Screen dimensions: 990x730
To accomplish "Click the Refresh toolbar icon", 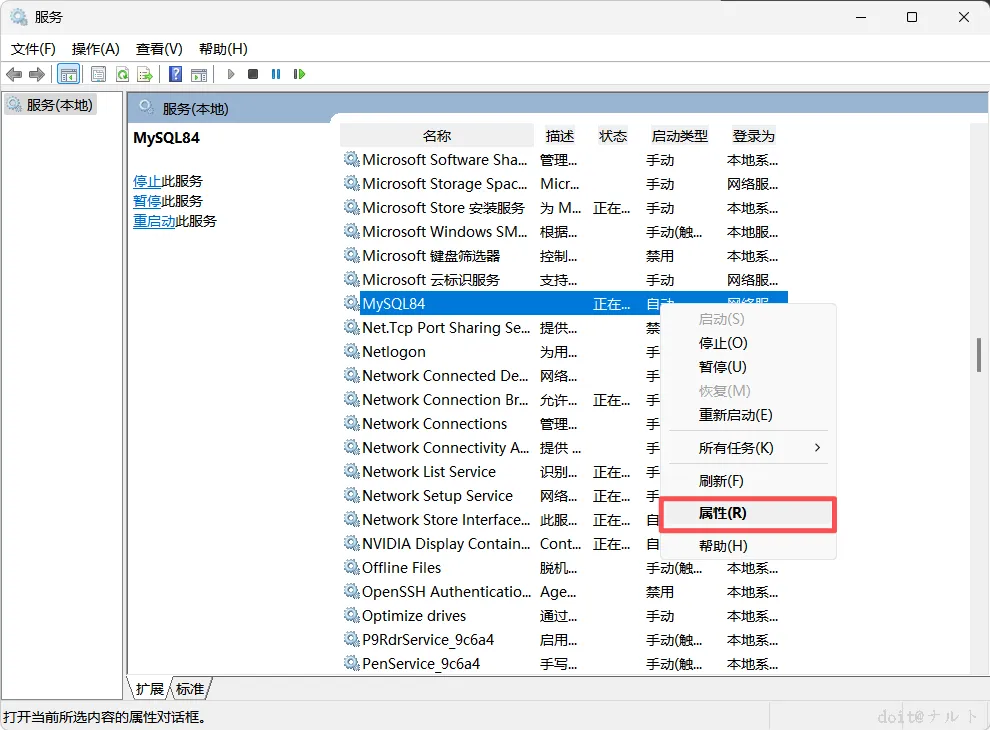I will click(x=122, y=75).
